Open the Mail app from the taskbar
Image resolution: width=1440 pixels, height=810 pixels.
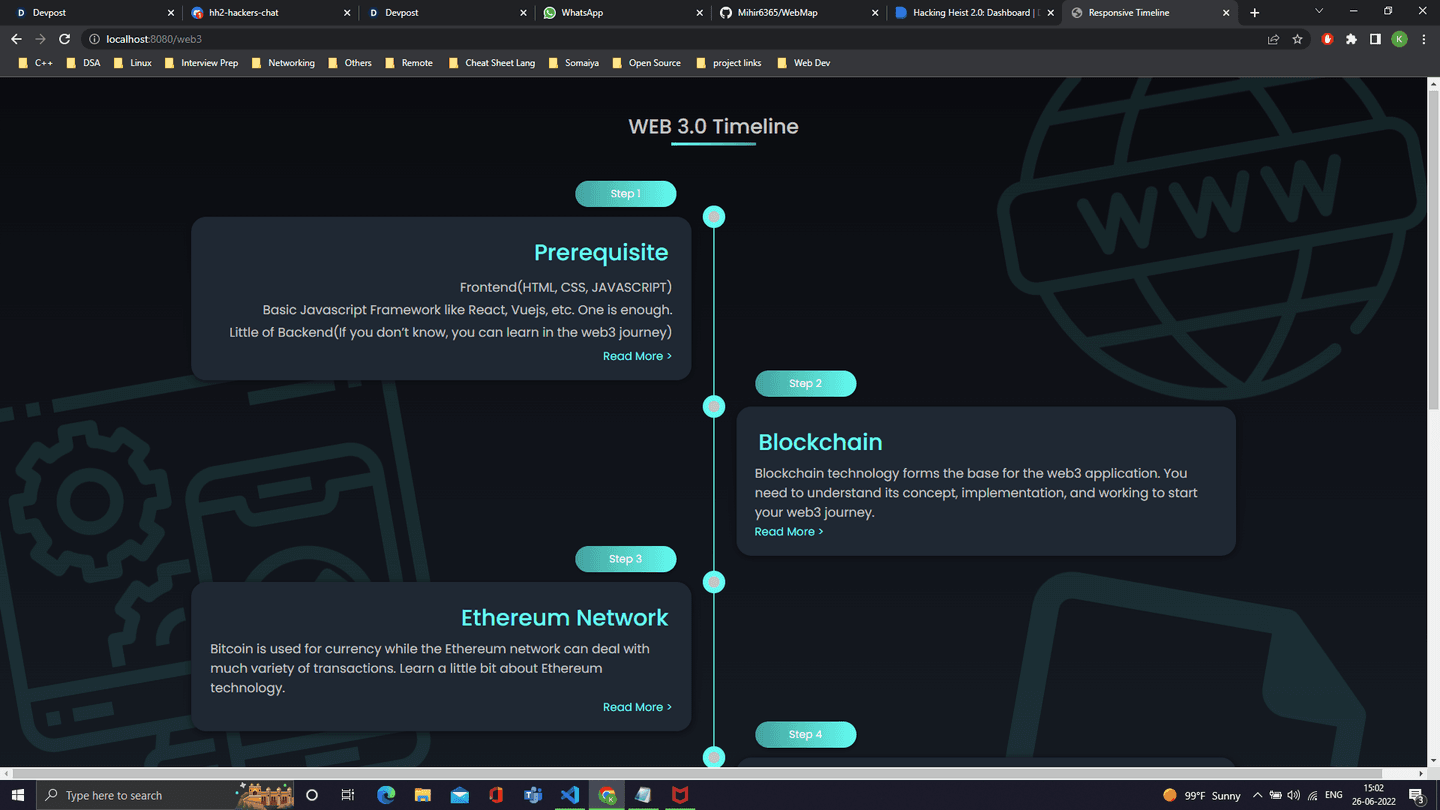point(459,795)
